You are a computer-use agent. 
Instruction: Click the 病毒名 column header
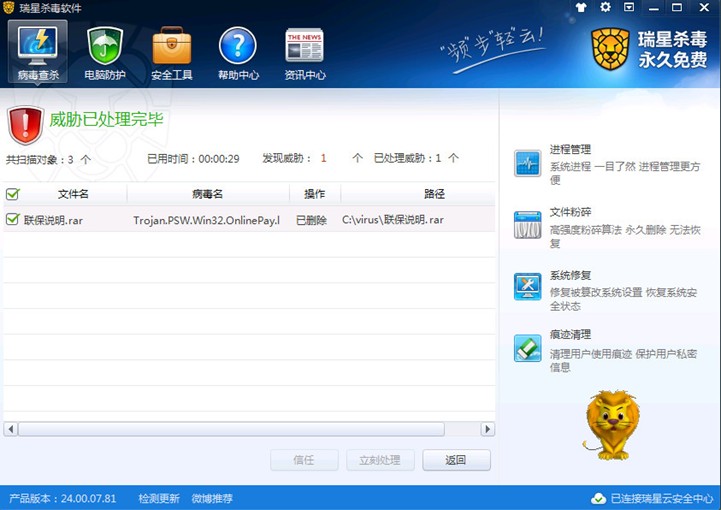(207, 194)
